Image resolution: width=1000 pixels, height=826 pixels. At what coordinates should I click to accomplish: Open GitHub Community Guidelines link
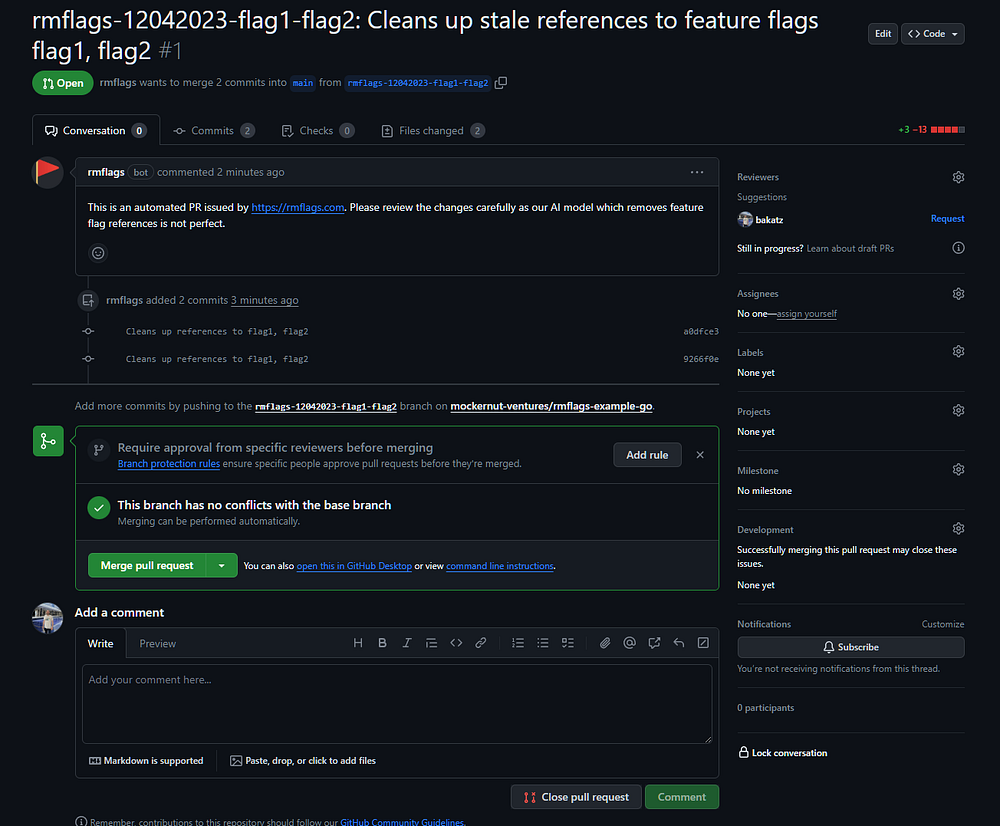click(x=402, y=822)
